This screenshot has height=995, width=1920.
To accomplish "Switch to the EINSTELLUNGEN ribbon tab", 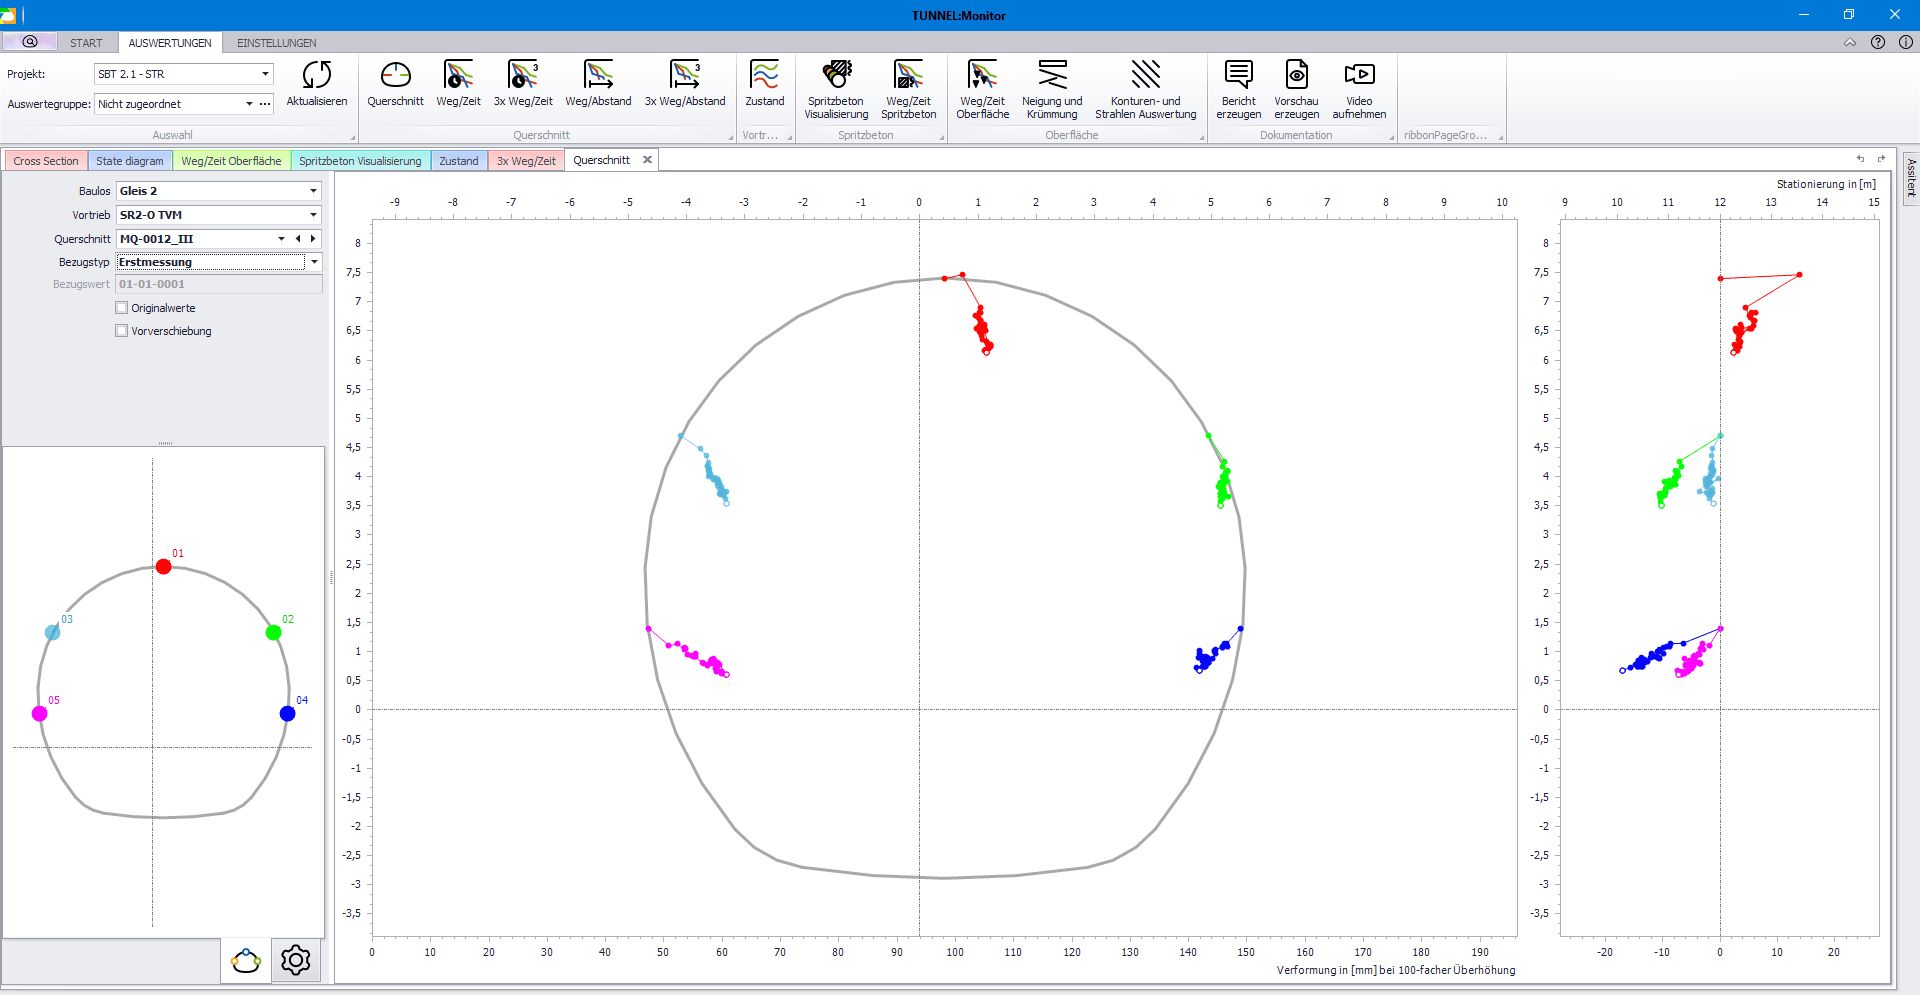I will coord(276,43).
